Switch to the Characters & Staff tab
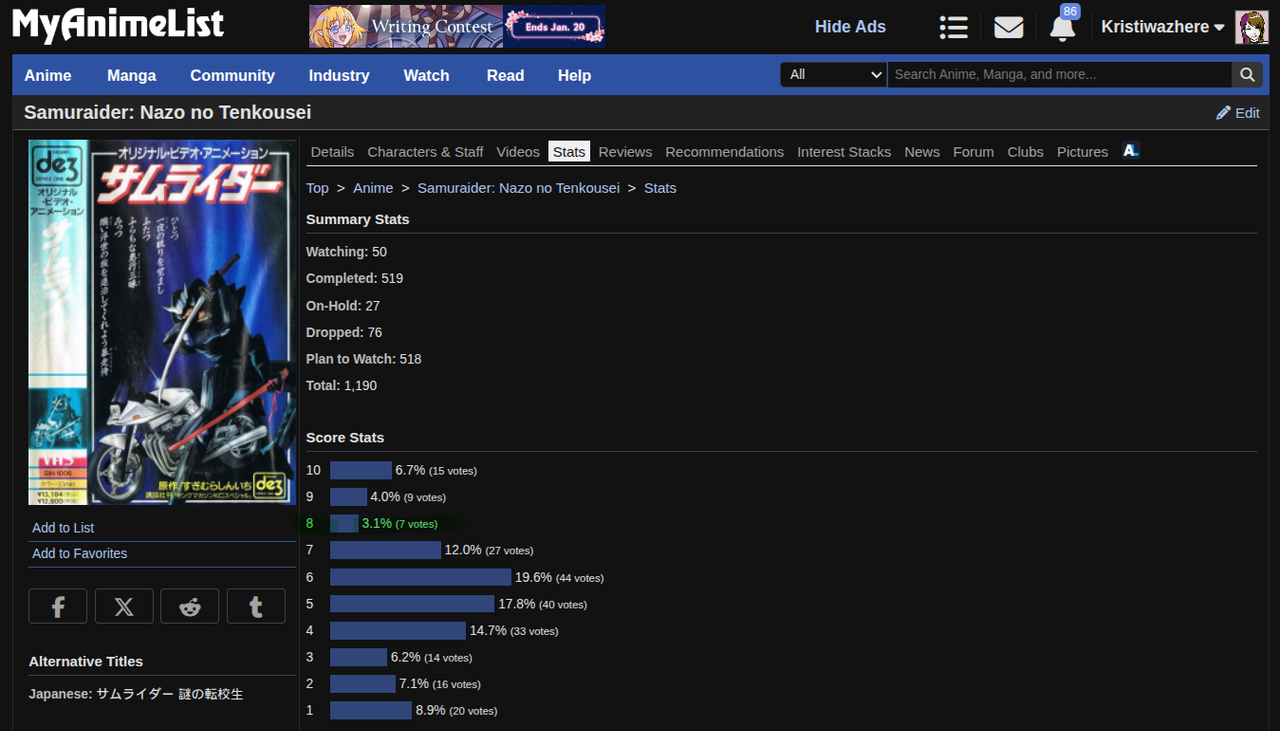The image size is (1280, 731). point(425,152)
